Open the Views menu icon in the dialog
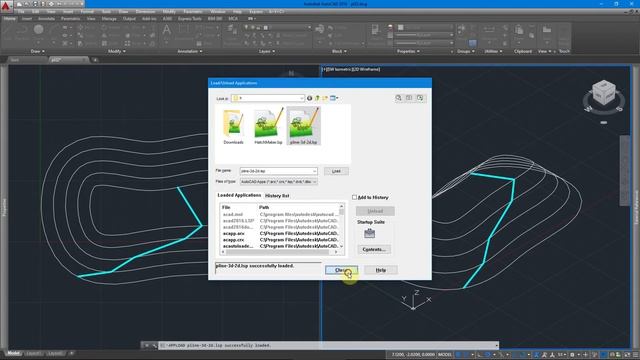The height and width of the screenshot is (360, 640). (x=334, y=98)
